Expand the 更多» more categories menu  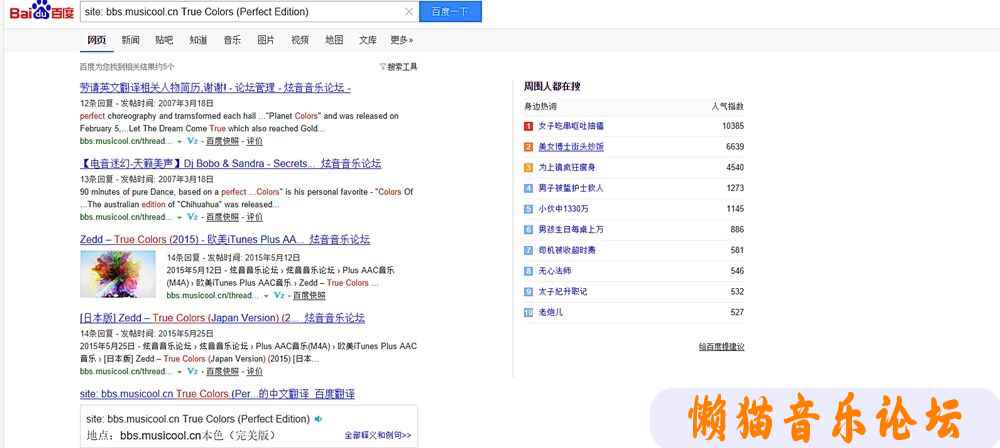[402, 40]
